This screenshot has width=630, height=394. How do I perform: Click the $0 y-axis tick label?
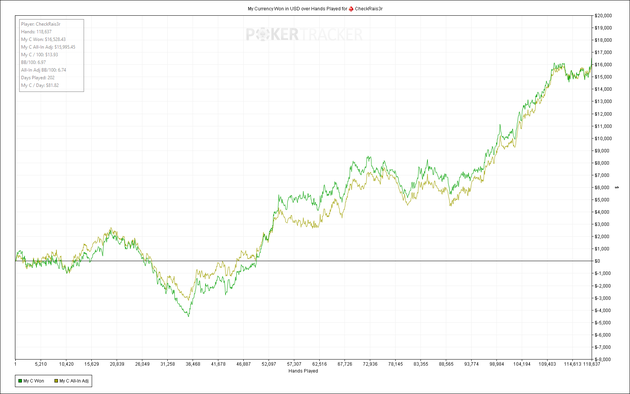pos(597,261)
